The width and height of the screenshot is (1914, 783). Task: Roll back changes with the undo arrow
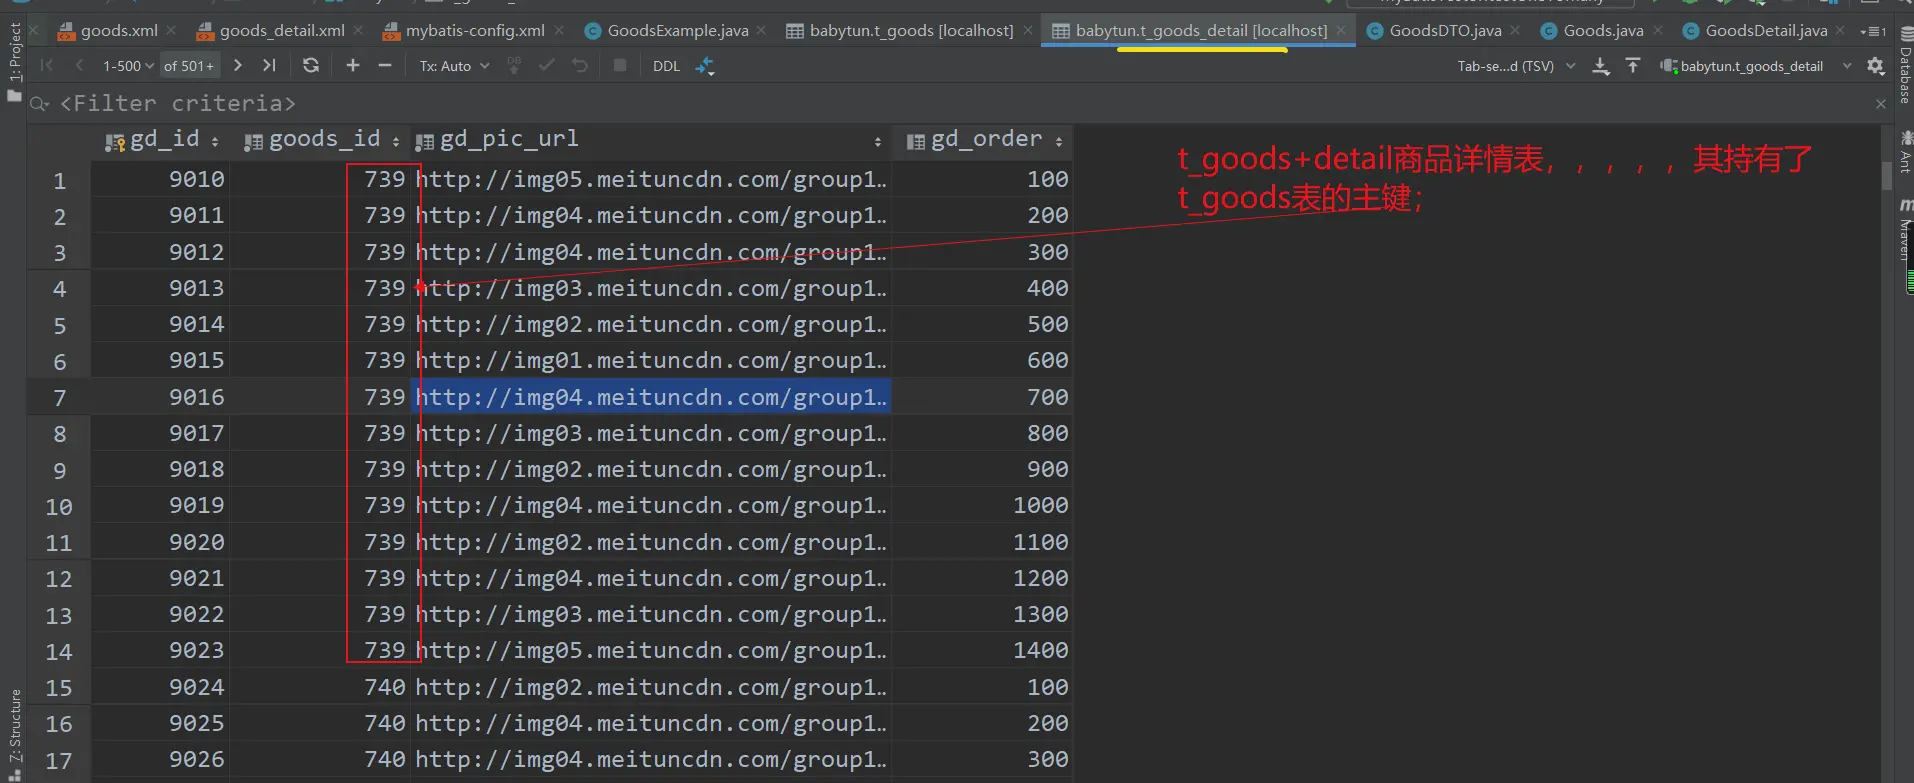580,66
